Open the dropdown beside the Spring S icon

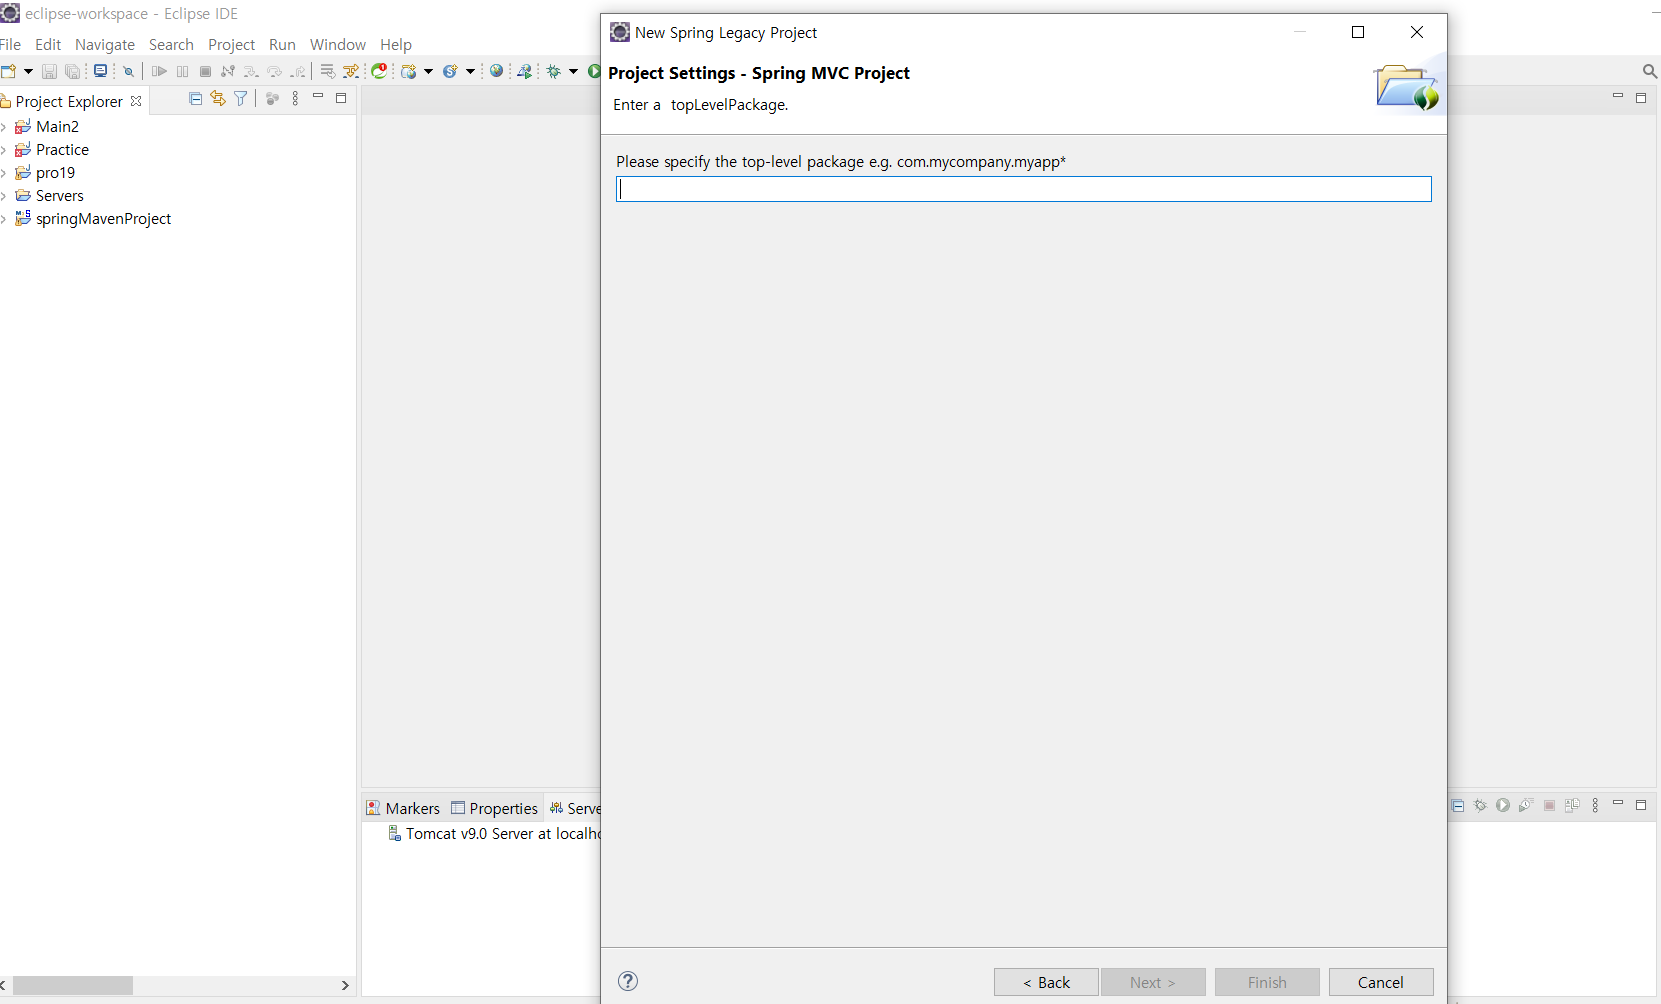pyautogui.click(x=470, y=71)
